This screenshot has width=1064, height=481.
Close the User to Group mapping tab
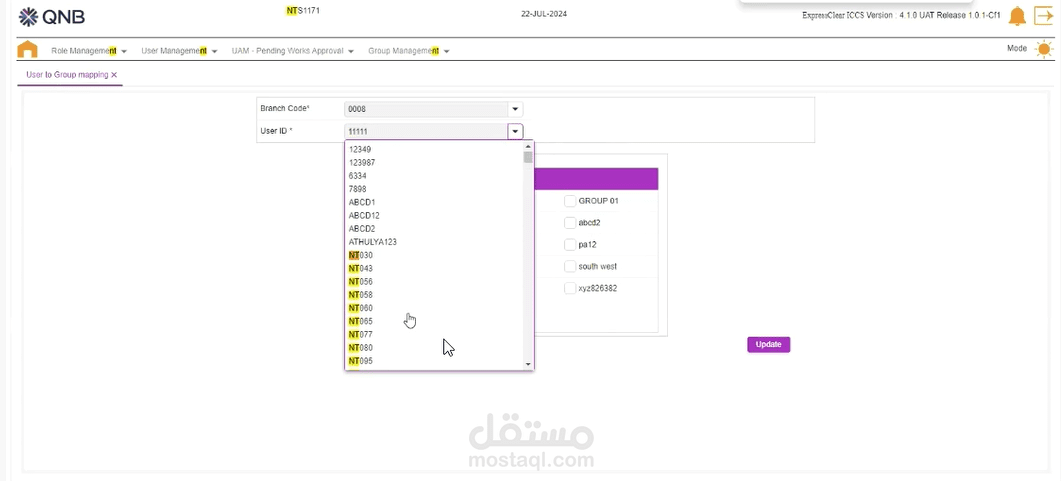pyautogui.click(x=114, y=75)
